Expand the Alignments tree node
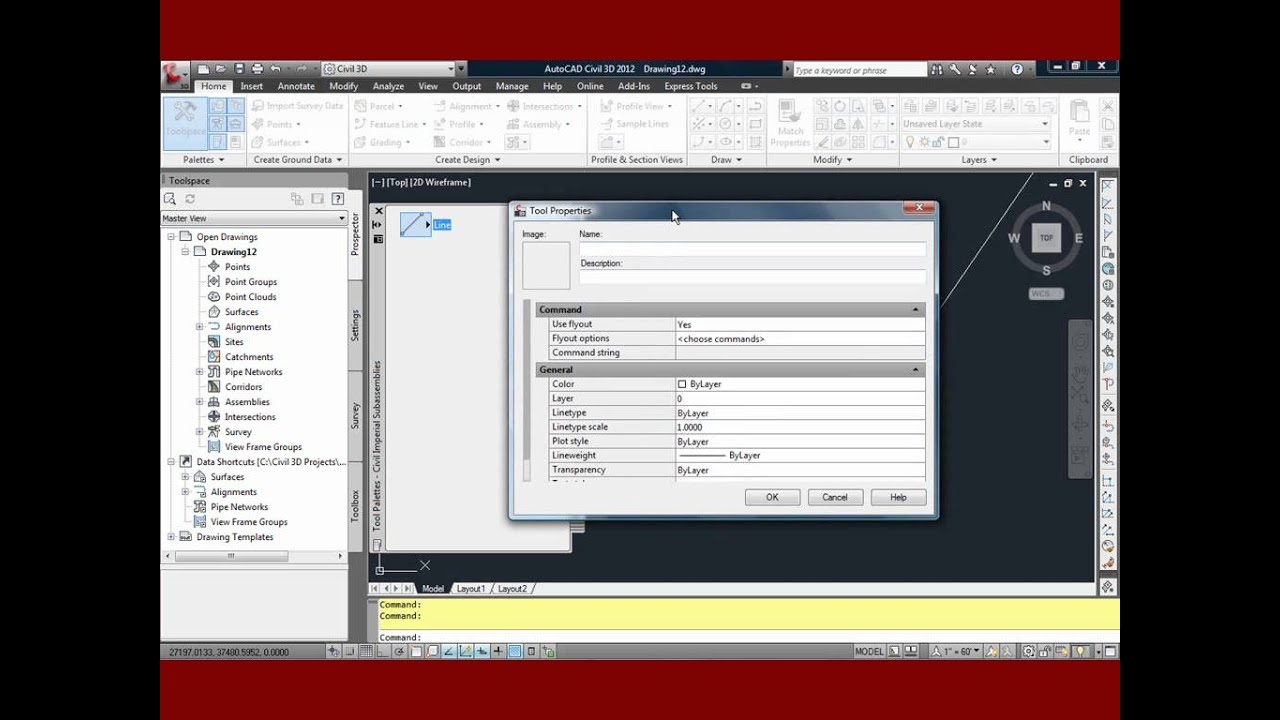This screenshot has height=720, width=1280. [x=199, y=327]
